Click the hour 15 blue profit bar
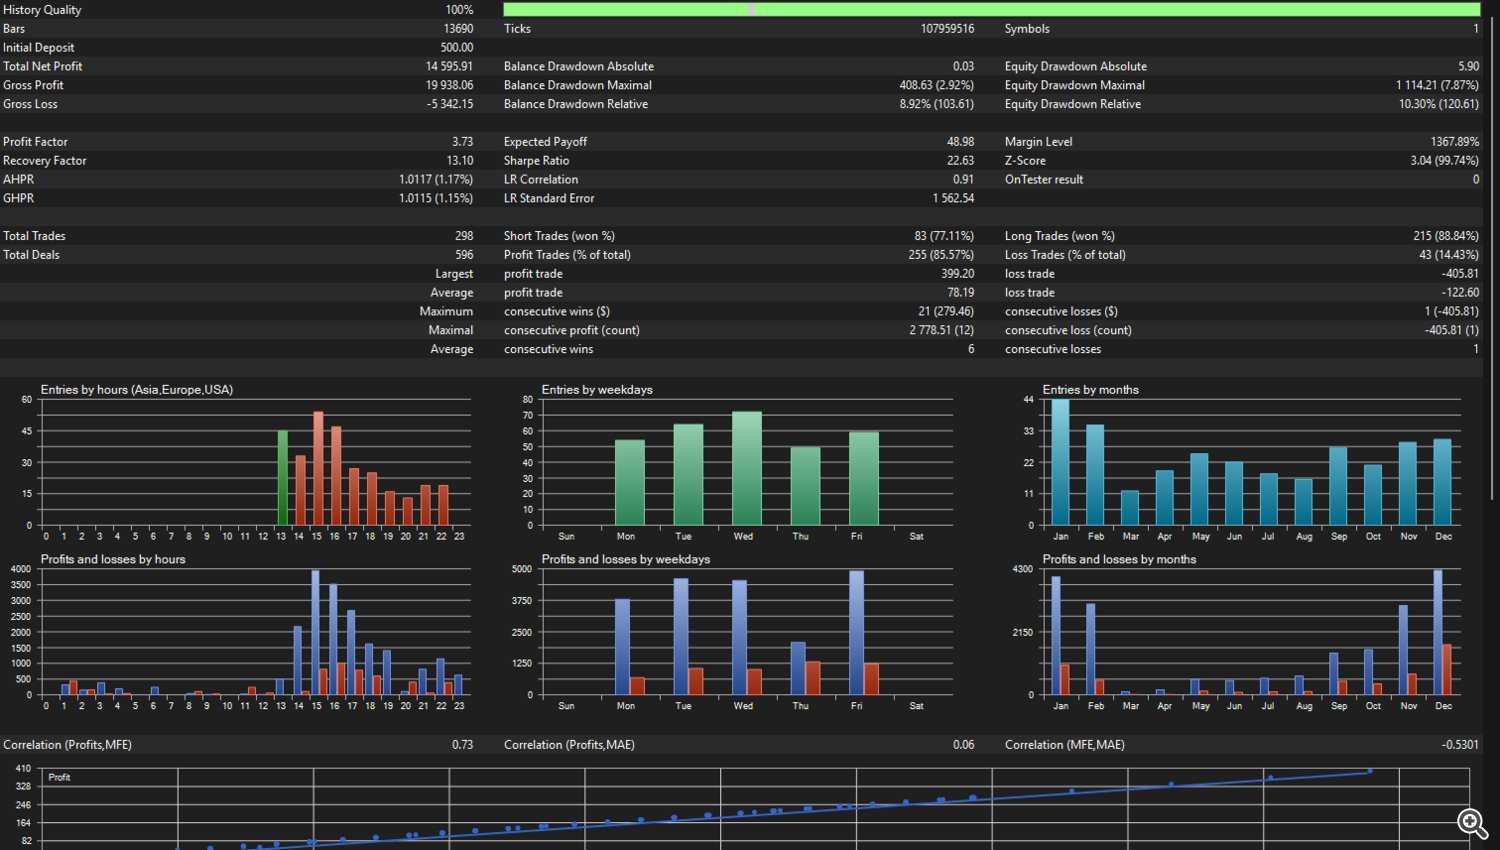Viewport: 1500px width, 850px height. click(x=315, y=633)
